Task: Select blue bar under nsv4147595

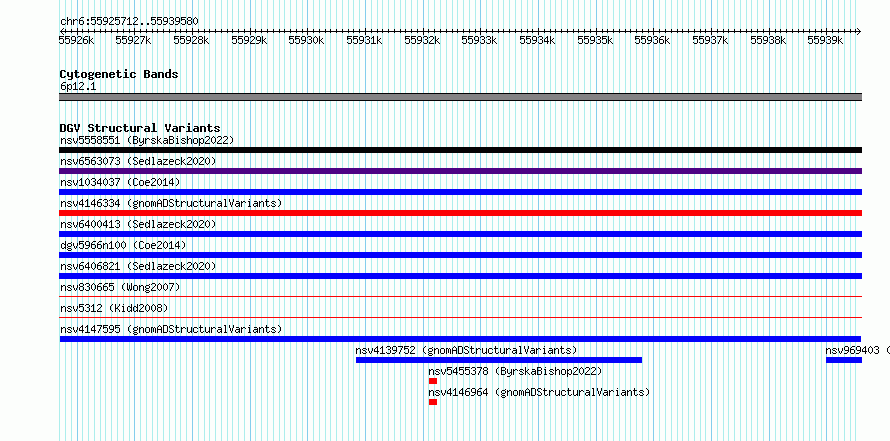Action: pos(460,339)
